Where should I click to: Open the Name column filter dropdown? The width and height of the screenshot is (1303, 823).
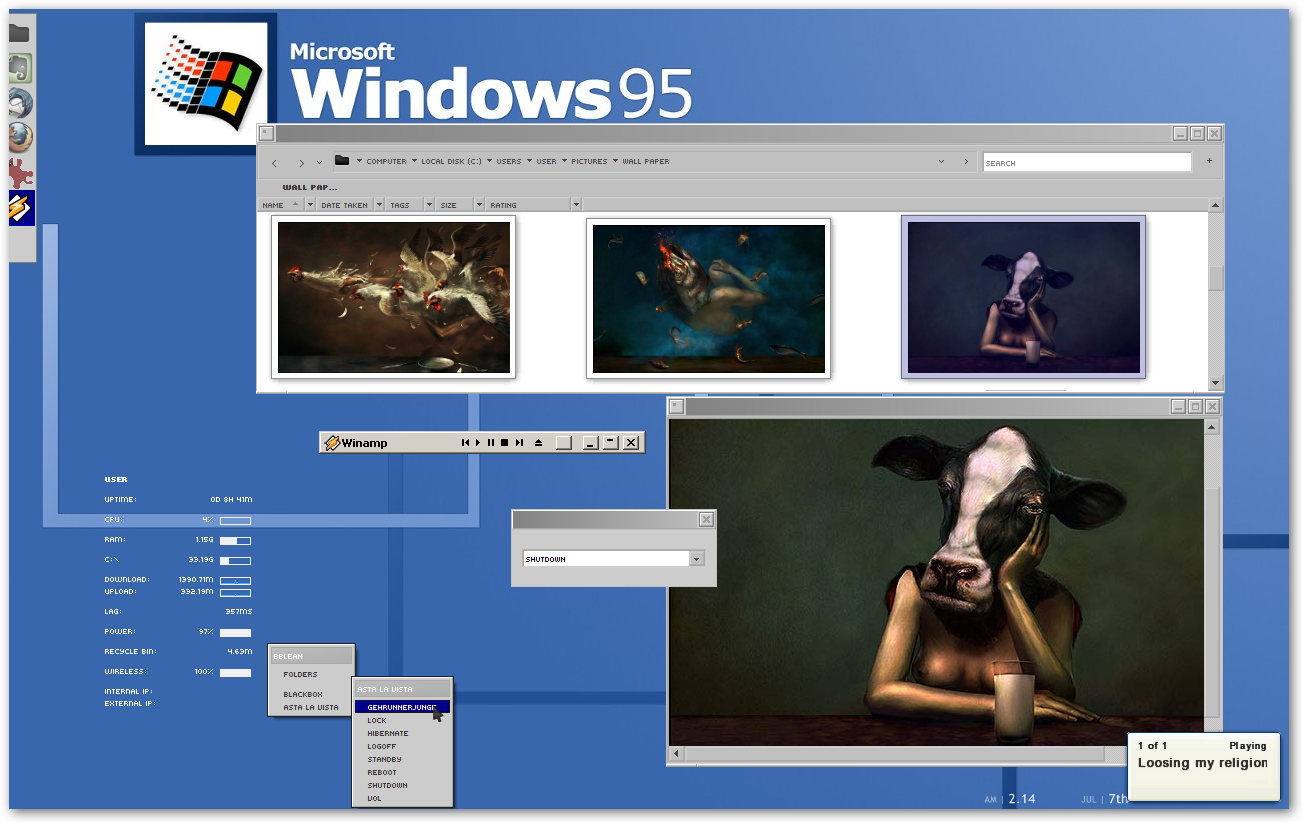(310, 205)
